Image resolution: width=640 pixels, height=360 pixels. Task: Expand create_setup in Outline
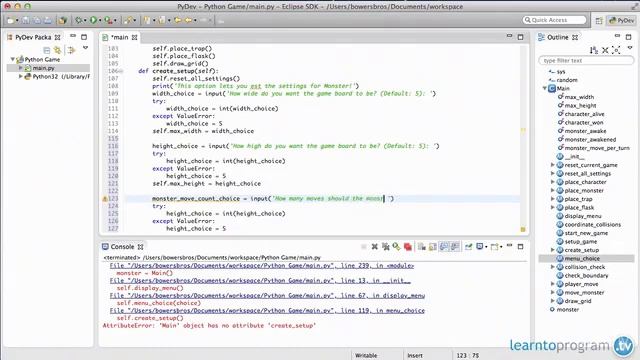(553, 250)
